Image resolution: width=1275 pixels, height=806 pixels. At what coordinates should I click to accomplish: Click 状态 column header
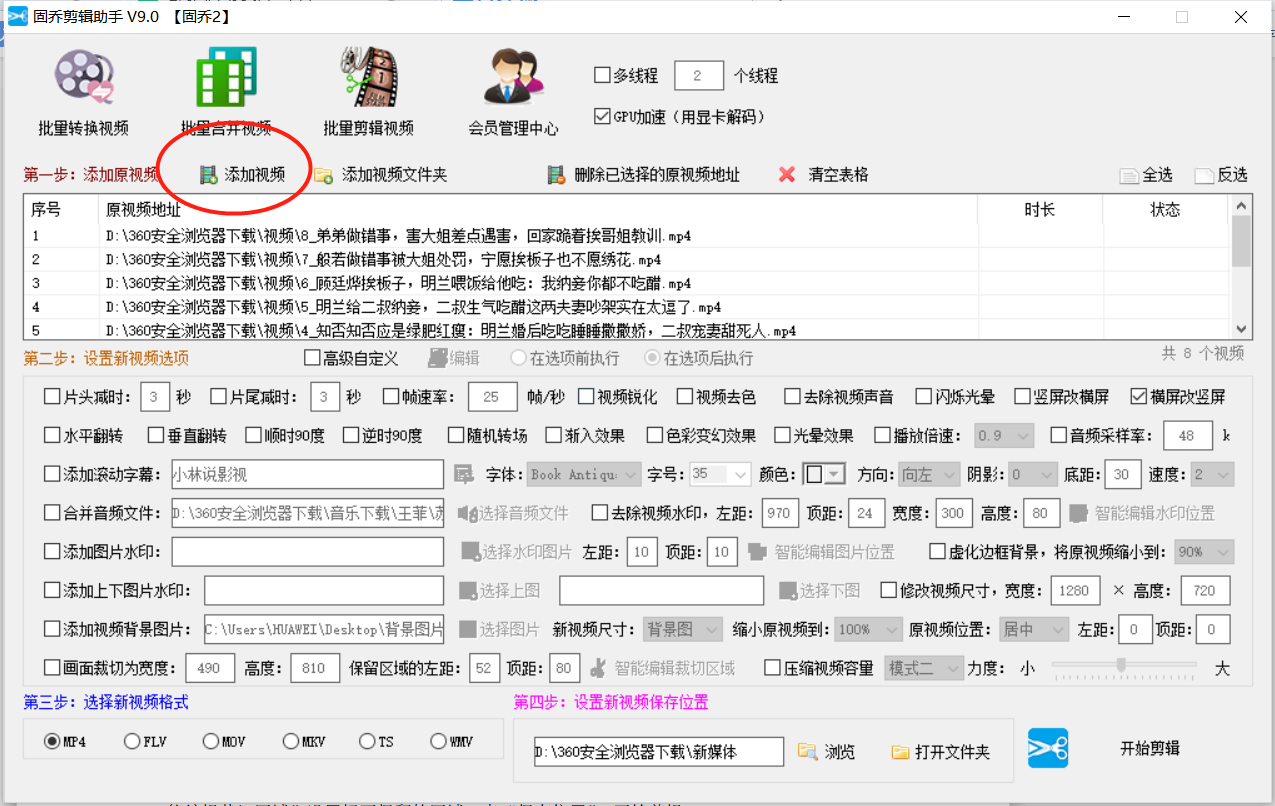coord(1166,210)
